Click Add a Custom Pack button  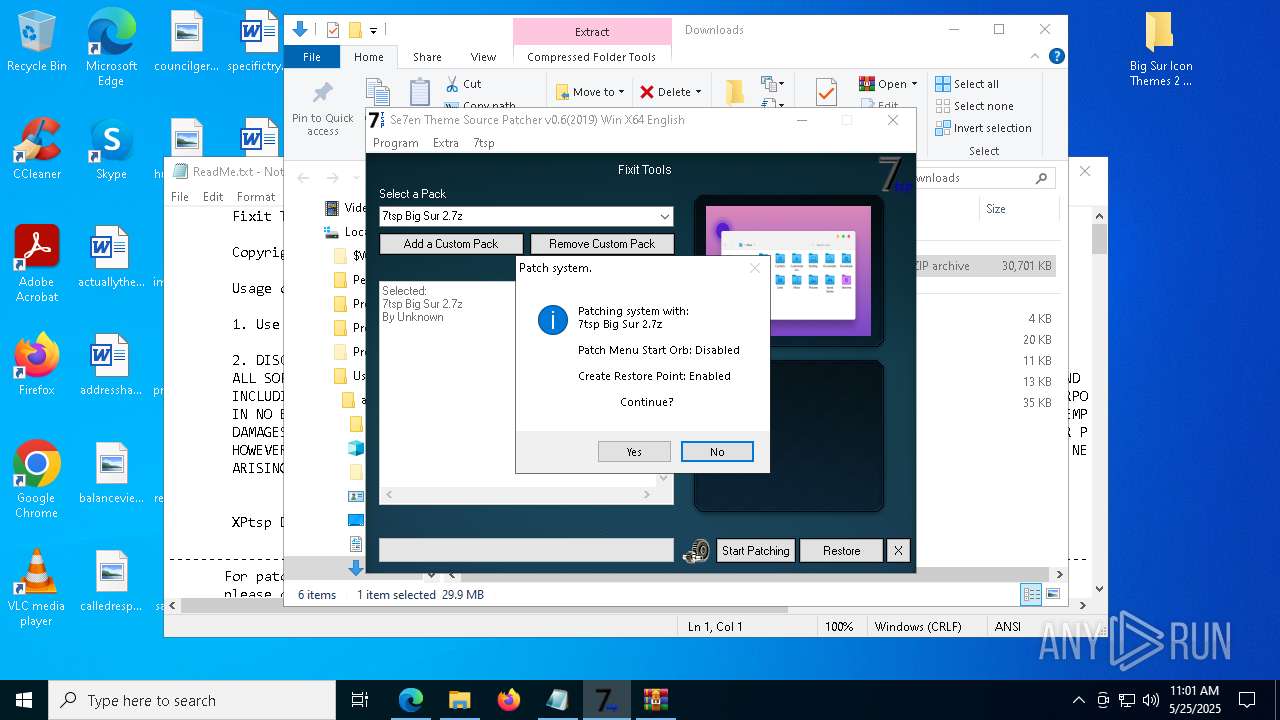click(451, 244)
